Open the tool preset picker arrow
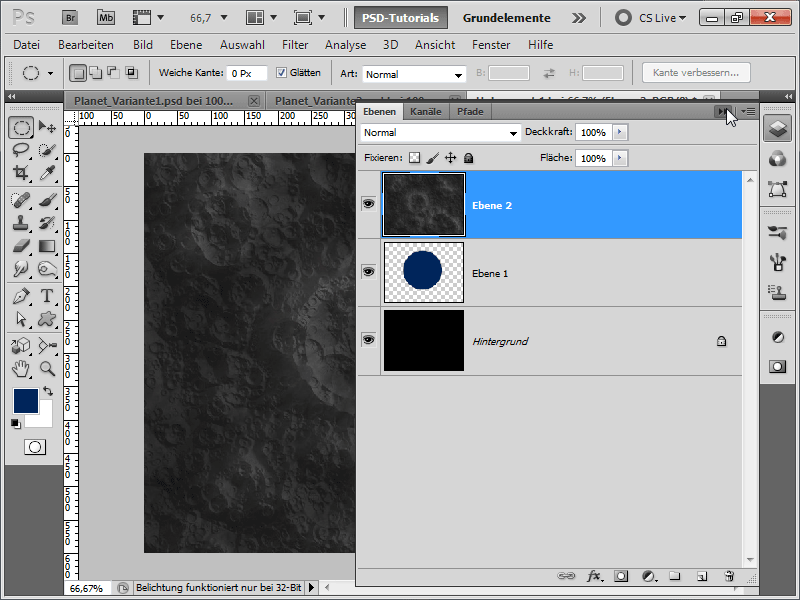This screenshot has height=600, width=800. pos(51,73)
